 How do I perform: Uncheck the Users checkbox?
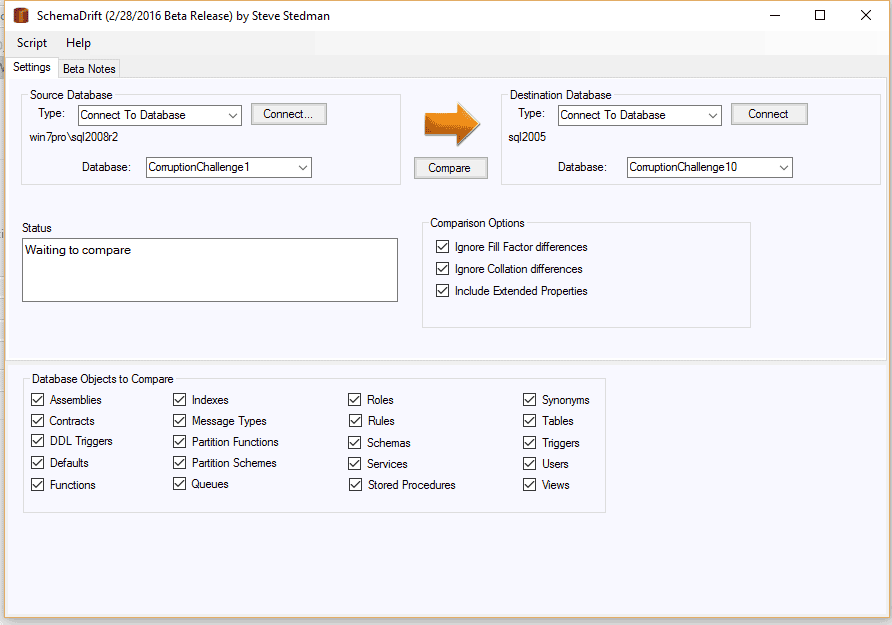530,463
